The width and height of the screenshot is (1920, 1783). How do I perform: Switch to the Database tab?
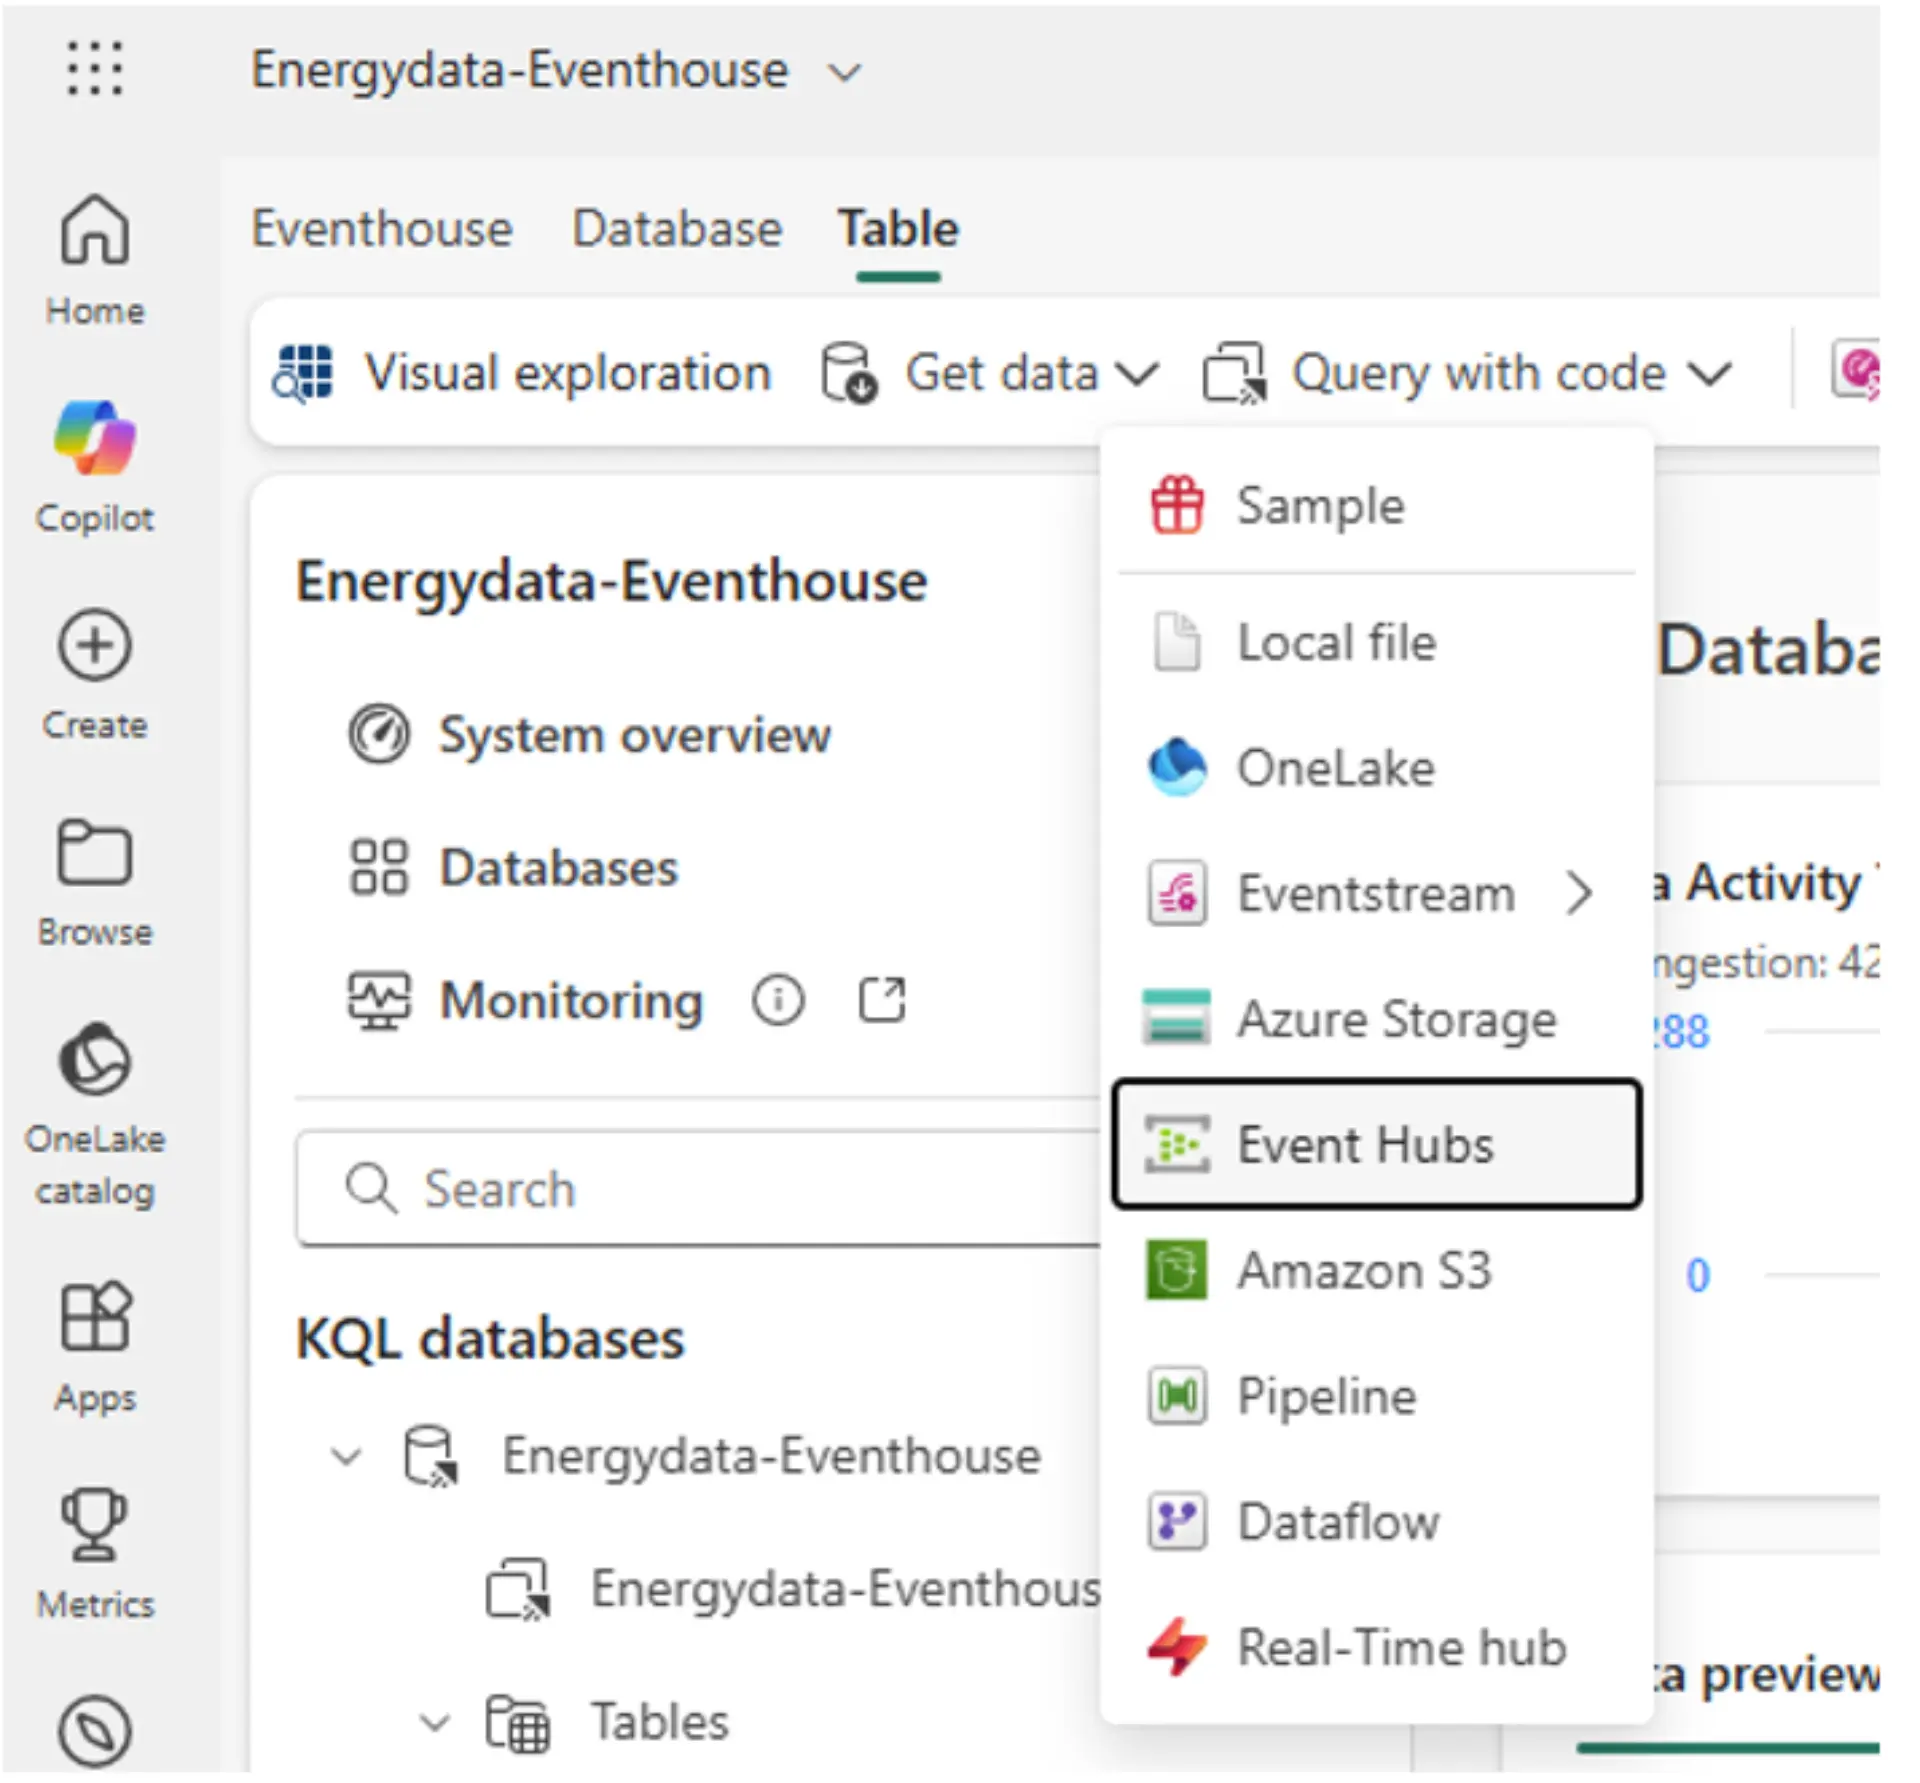[676, 228]
